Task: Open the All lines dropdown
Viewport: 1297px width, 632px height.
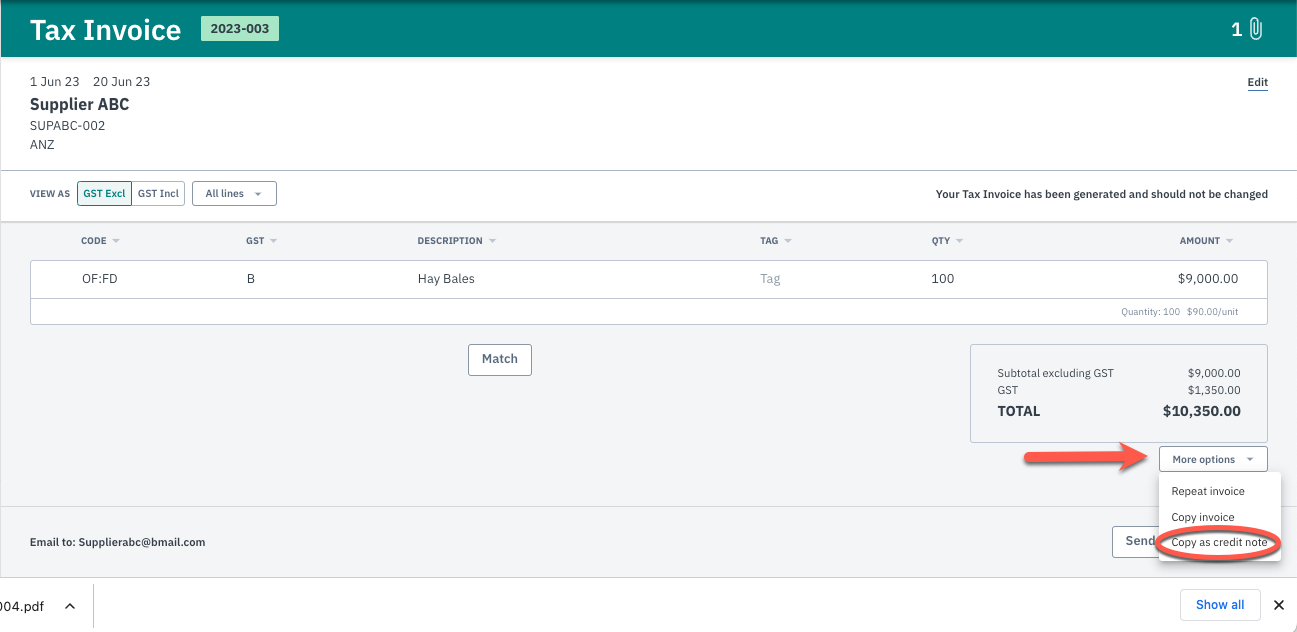Action: (x=234, y=194)
